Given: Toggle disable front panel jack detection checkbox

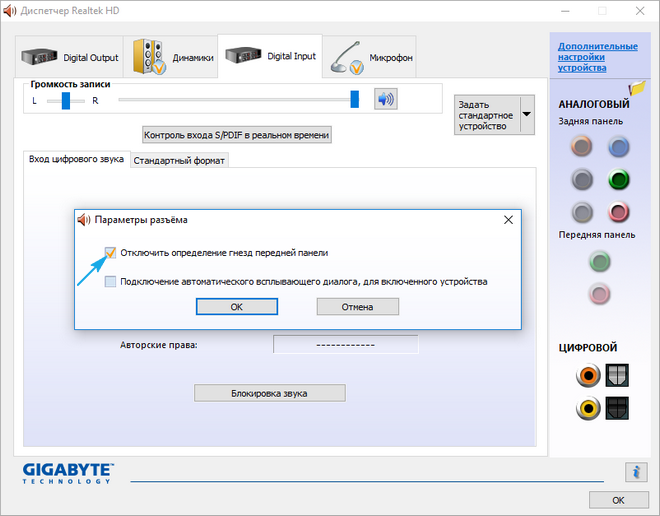Looking at the screenshot, I should click(x=111, y=253).
